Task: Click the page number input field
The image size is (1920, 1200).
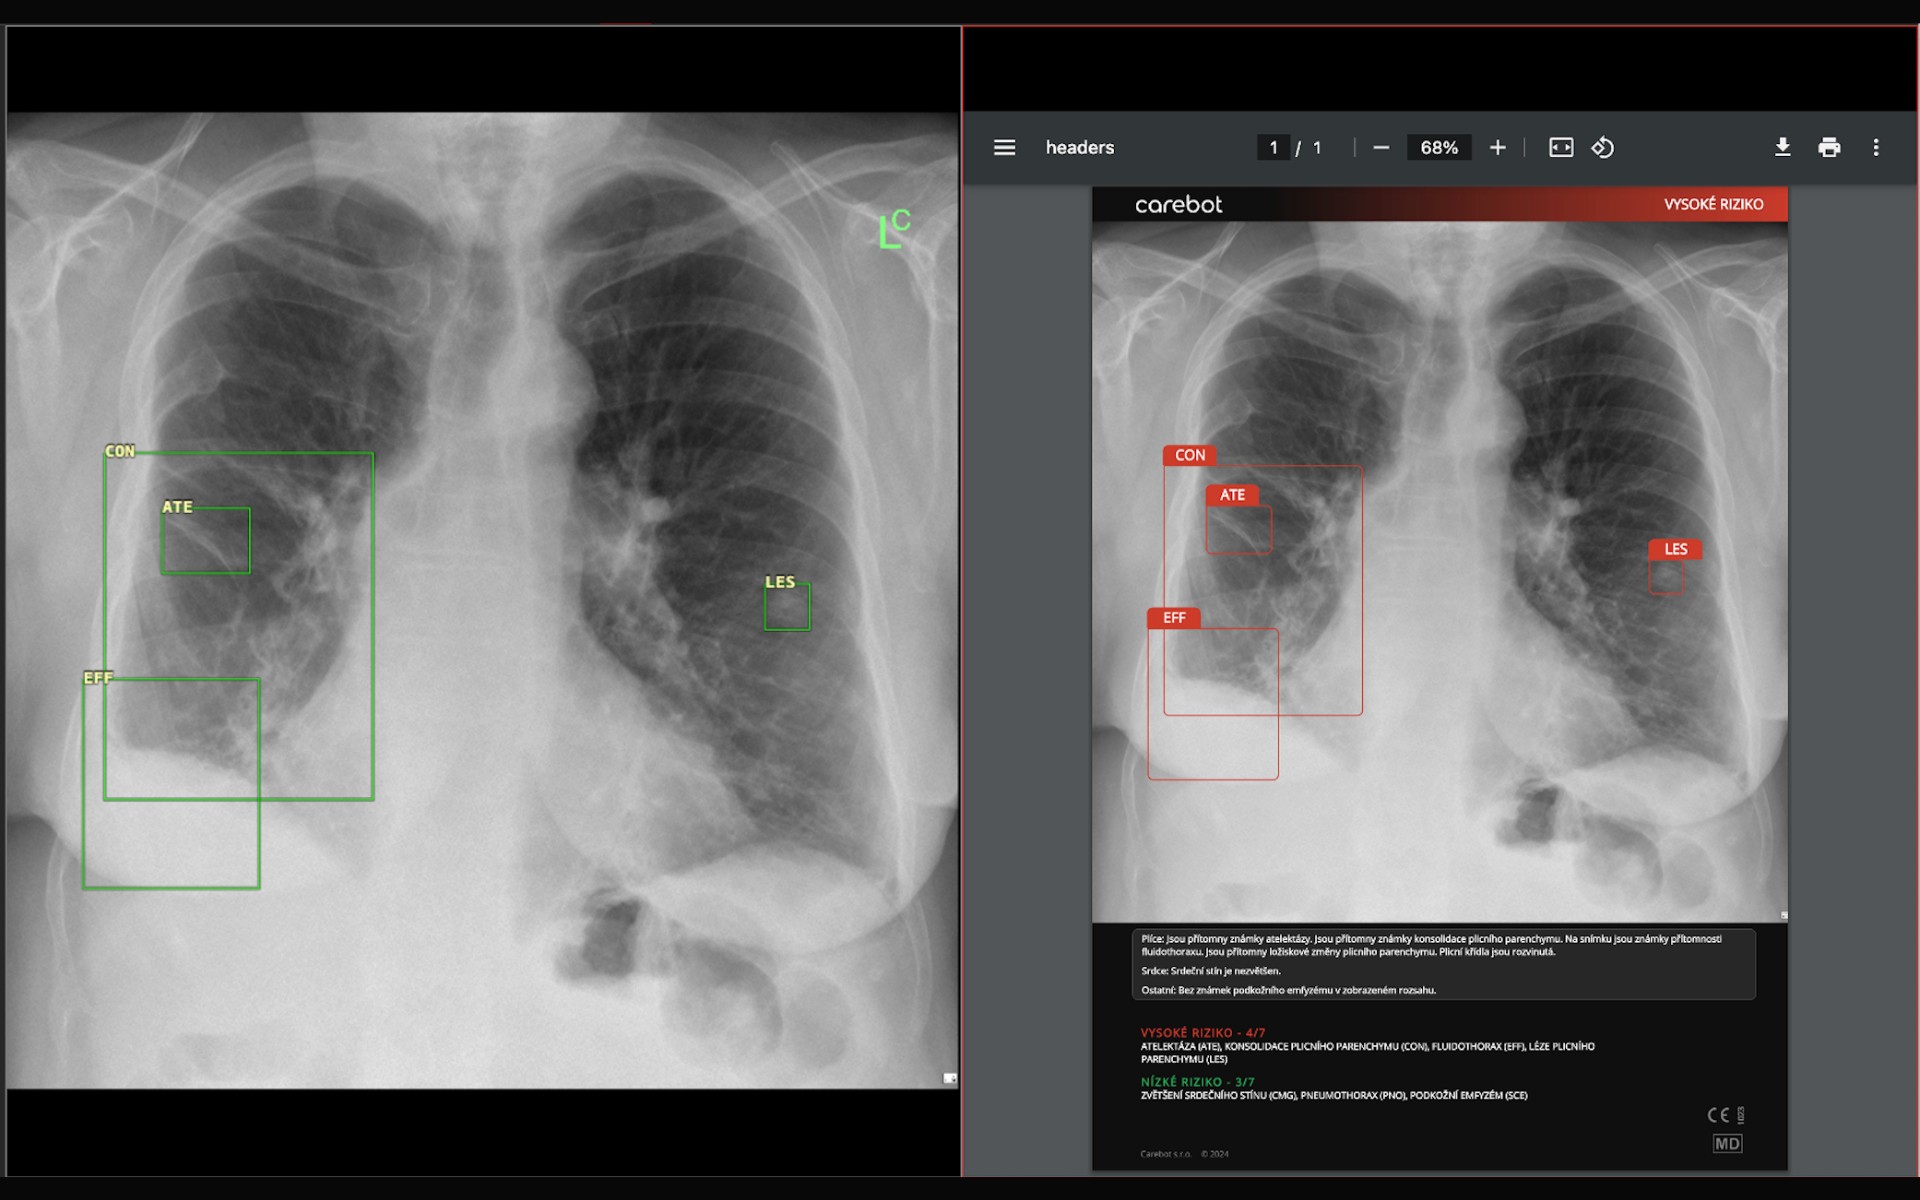Action: coord(1273,148)
